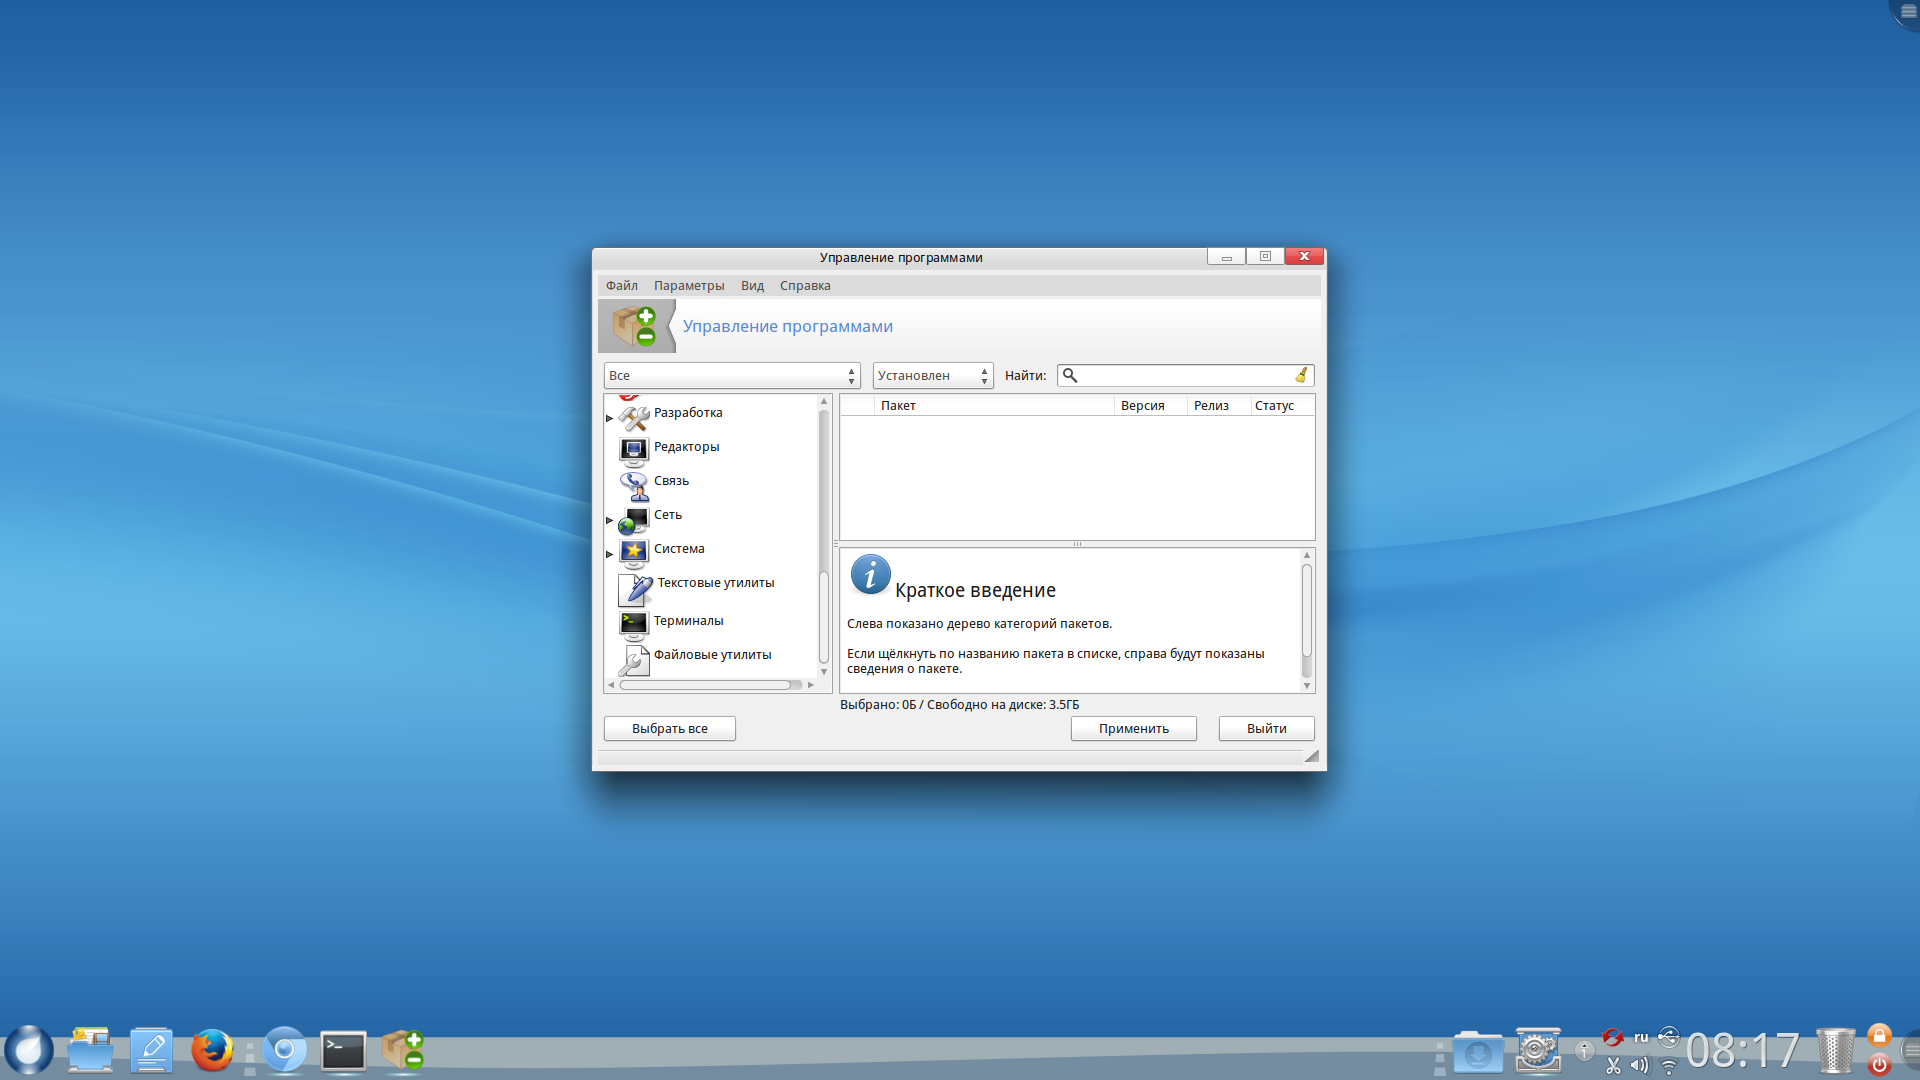
Task: Click the orange lock screen icon
Action: tap(1879, 1037)
